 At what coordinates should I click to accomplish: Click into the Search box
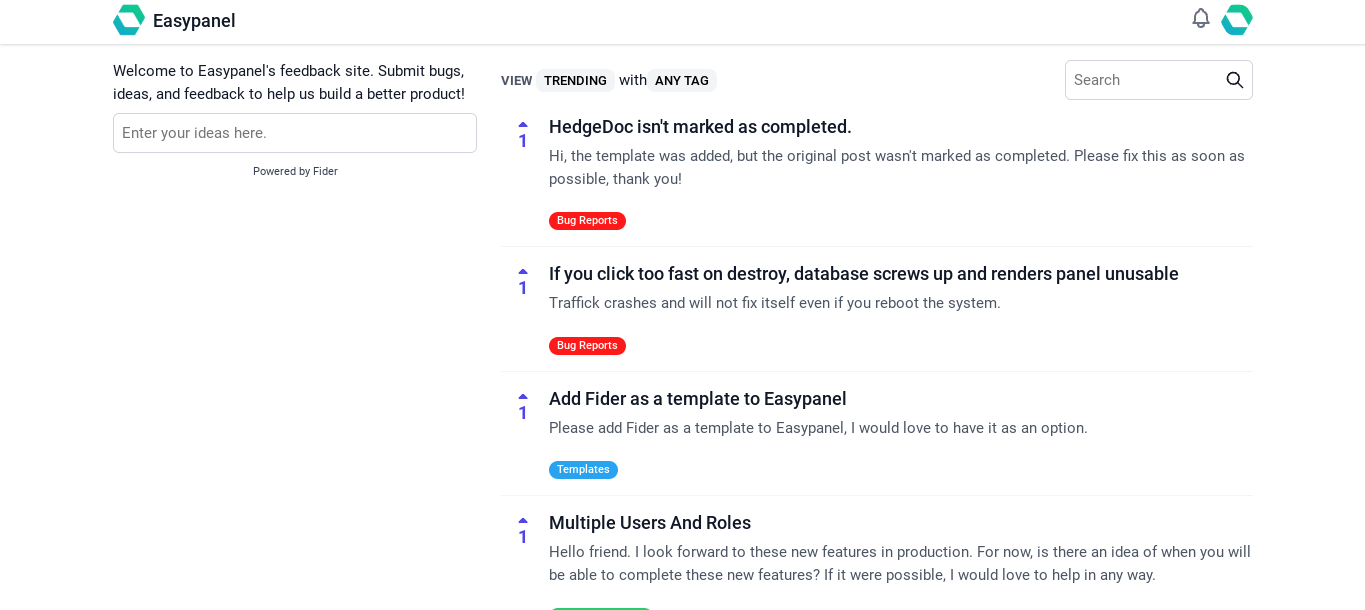coord(1145,80)
